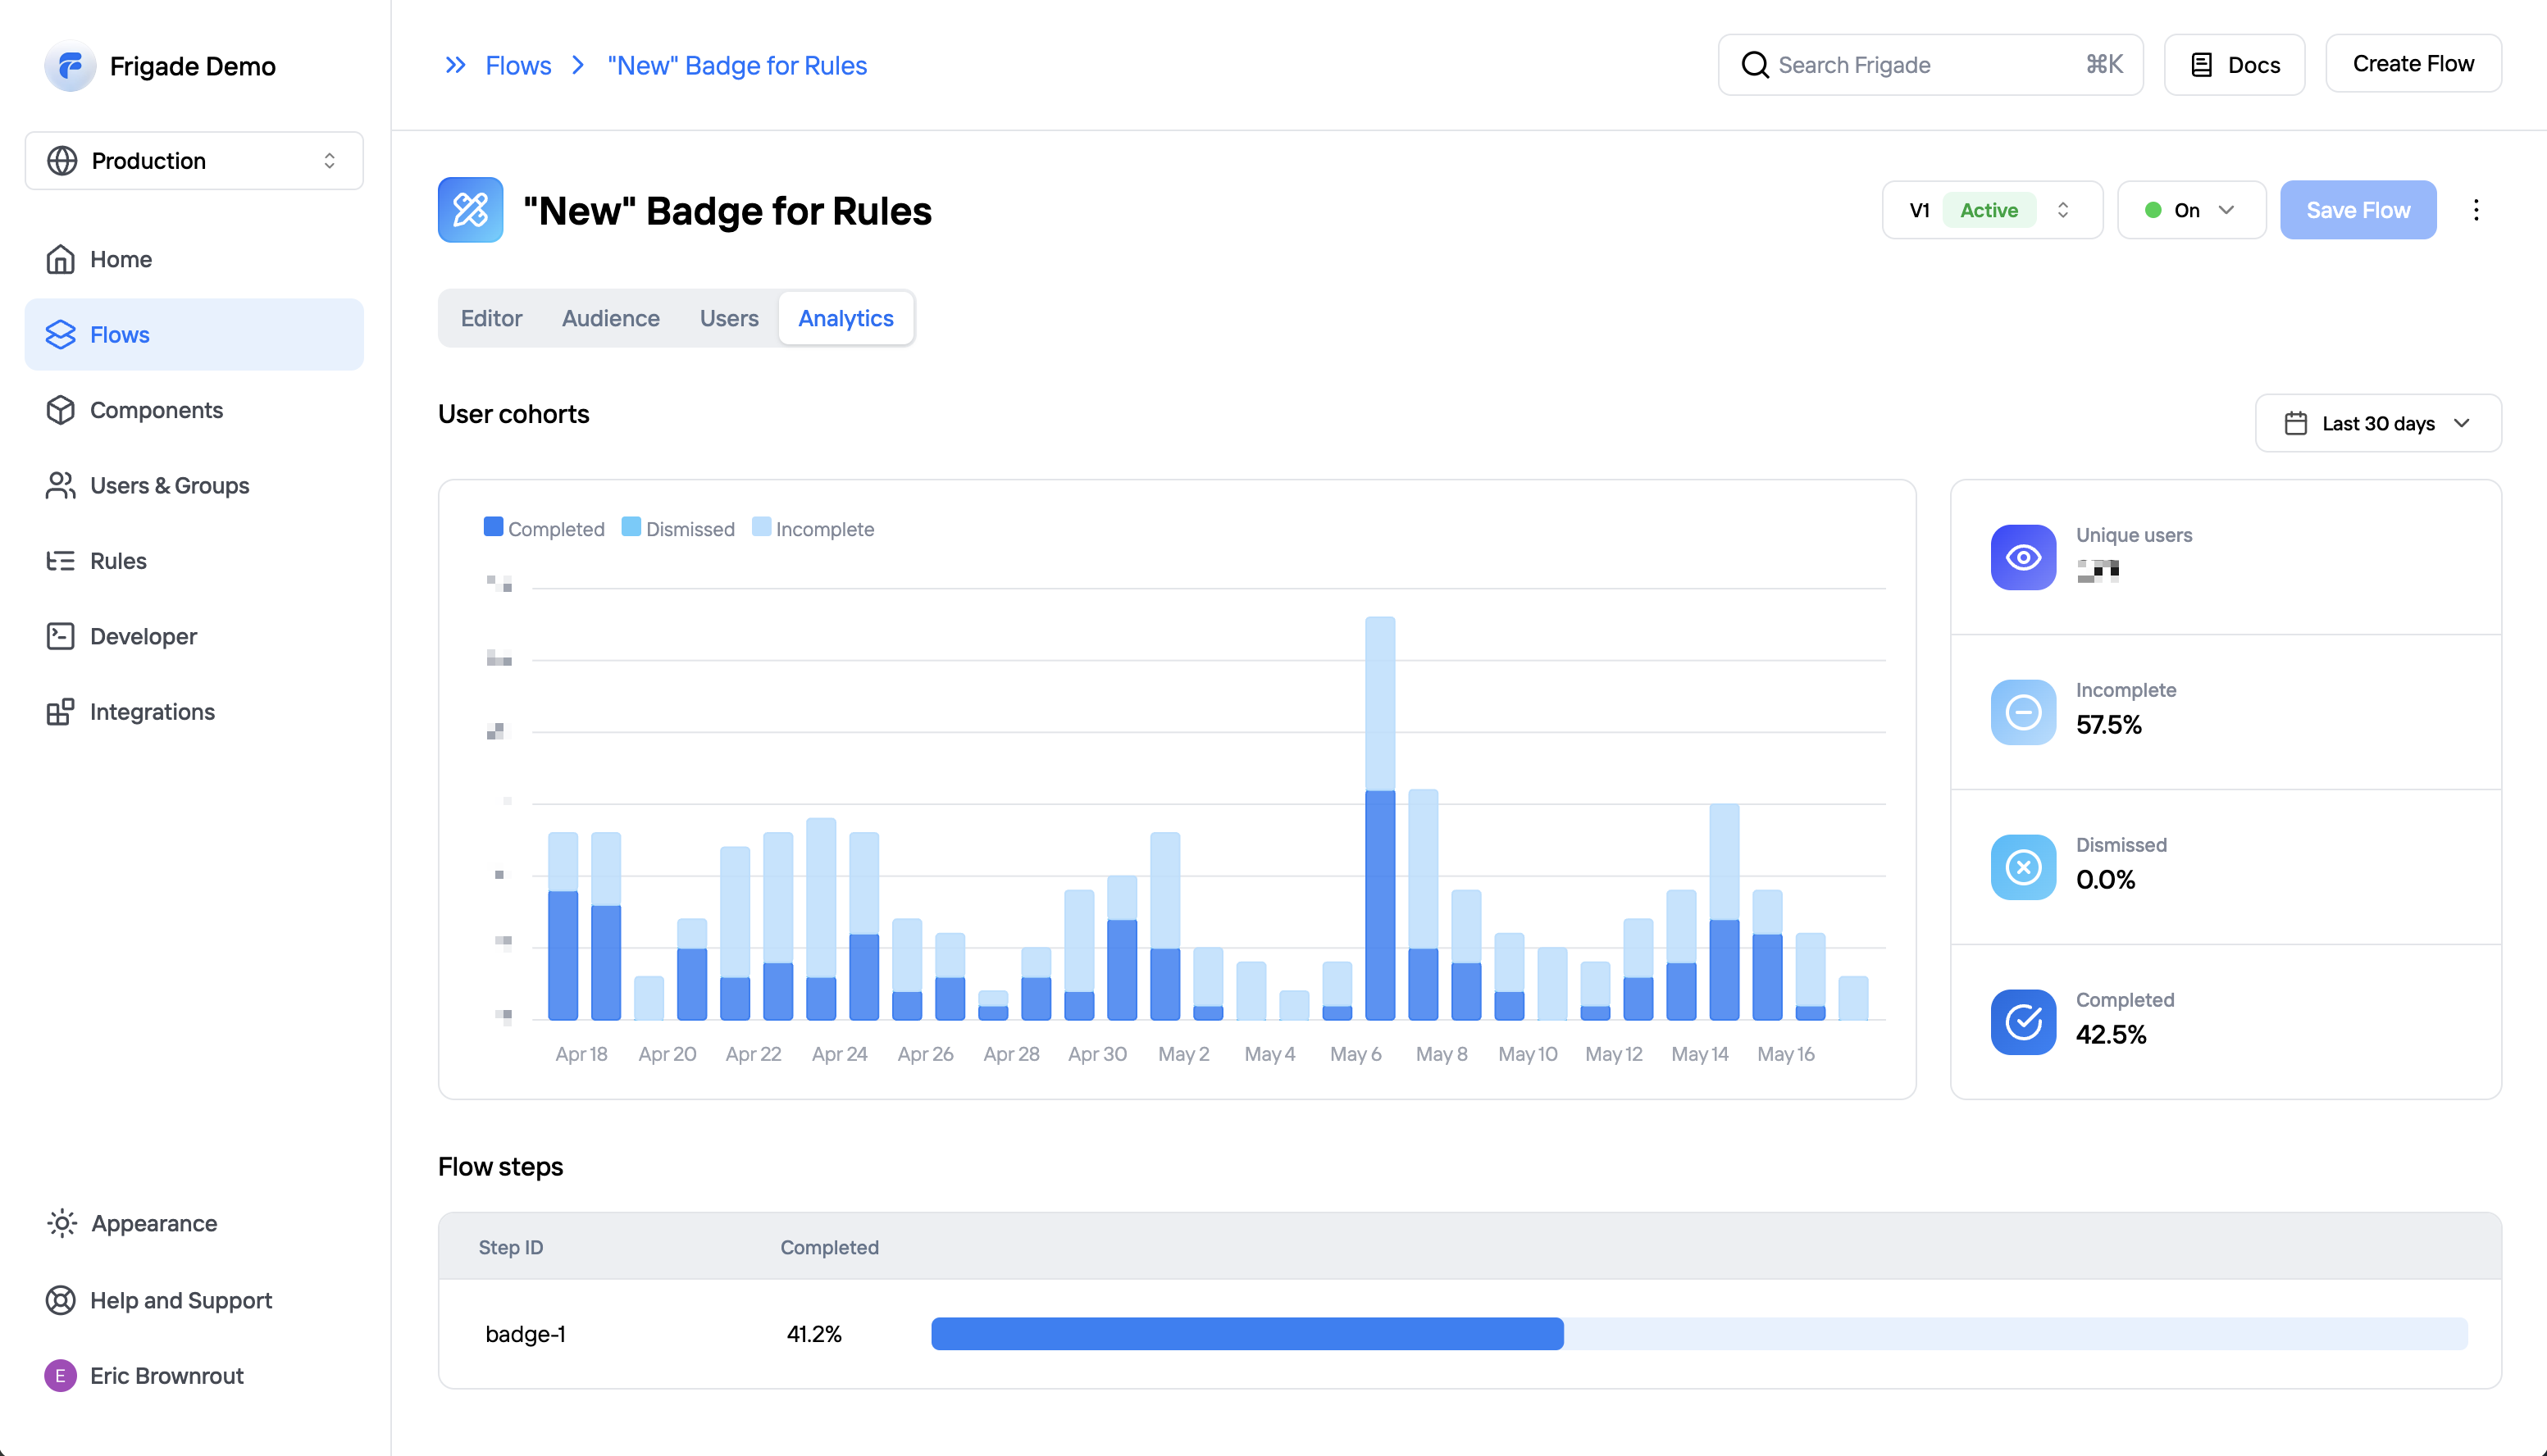The width and height of the screenshot is (2547, 1456).
Task: Switch to the Audience tab
Action: 610,318
